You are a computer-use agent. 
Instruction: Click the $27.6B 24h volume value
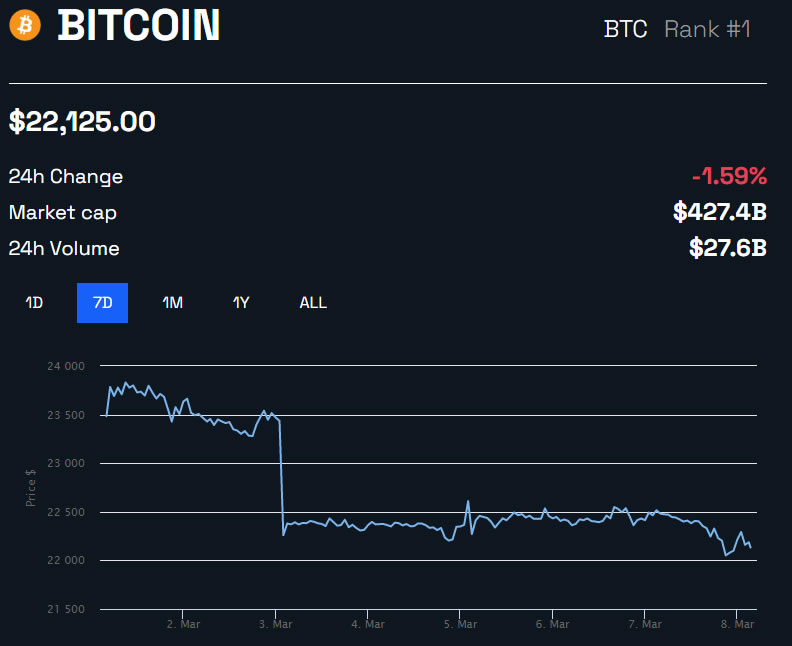click(x=727, y=248)
